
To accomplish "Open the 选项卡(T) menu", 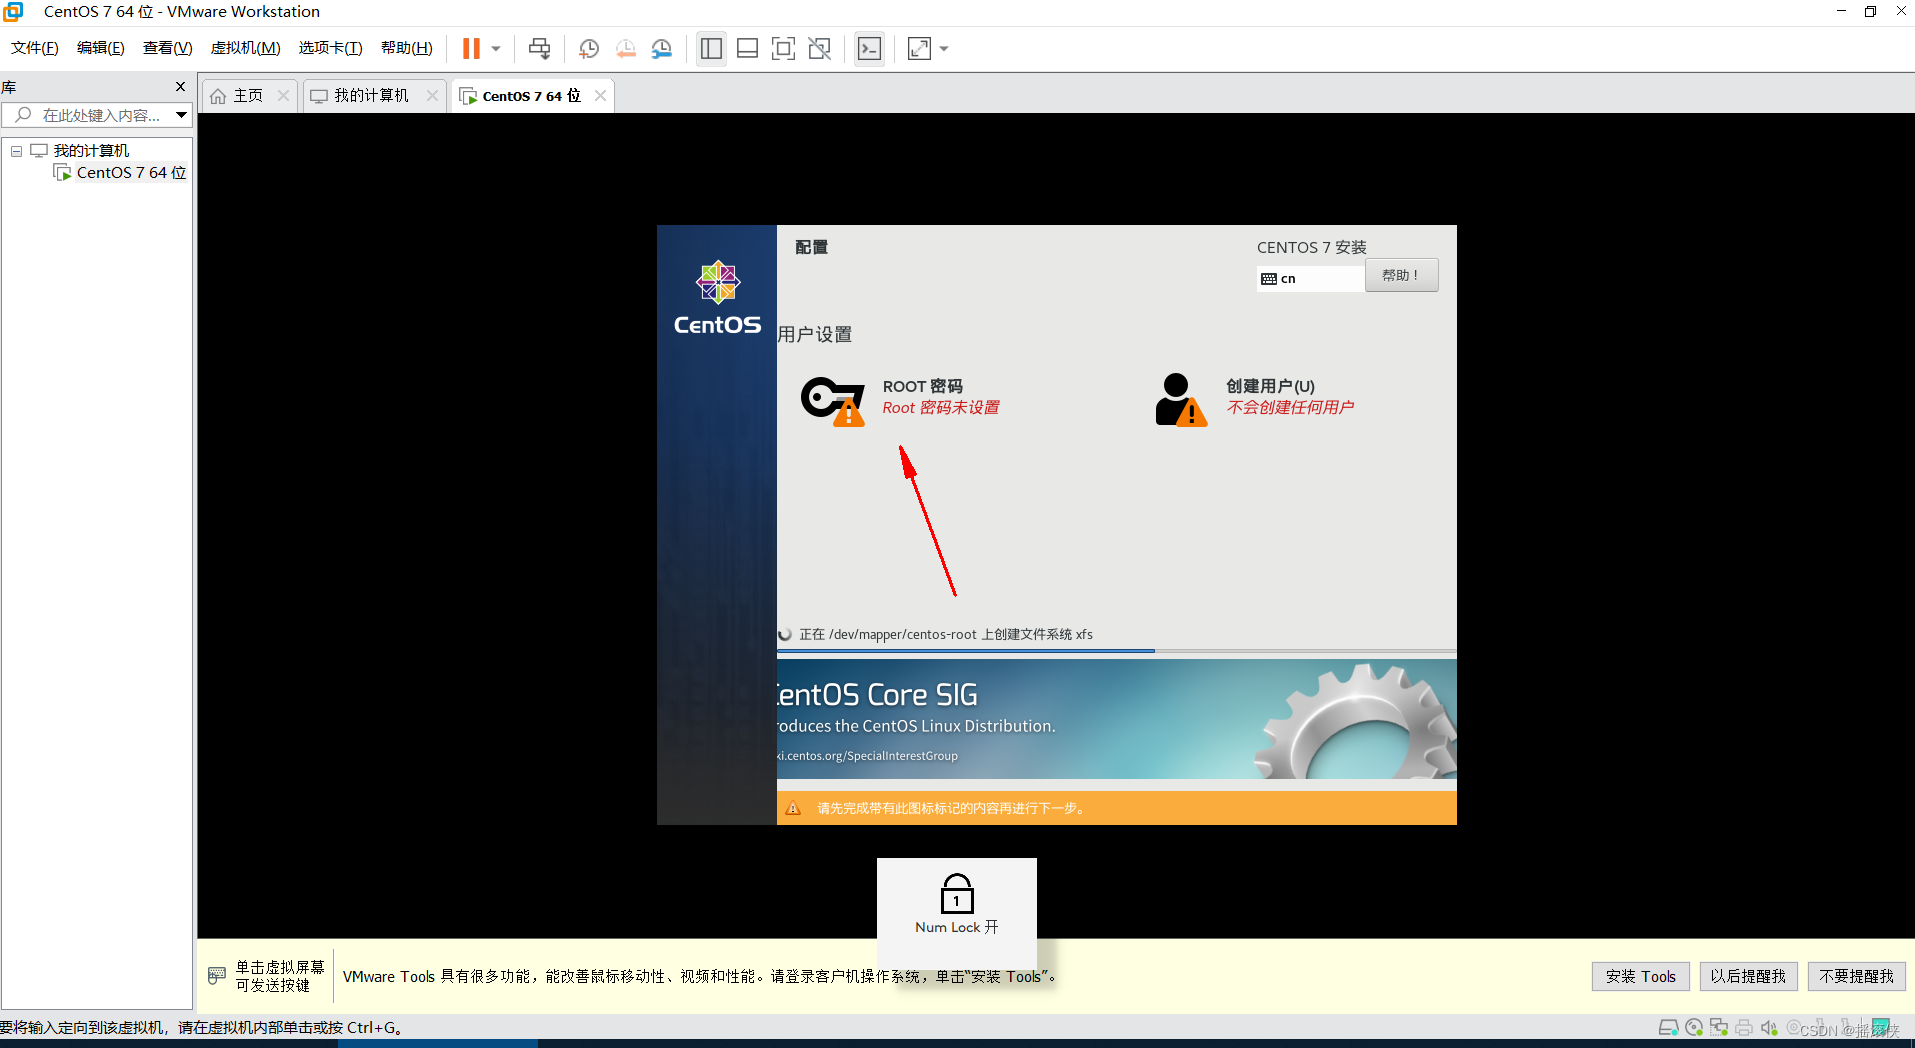I will [x=330, y=48].
